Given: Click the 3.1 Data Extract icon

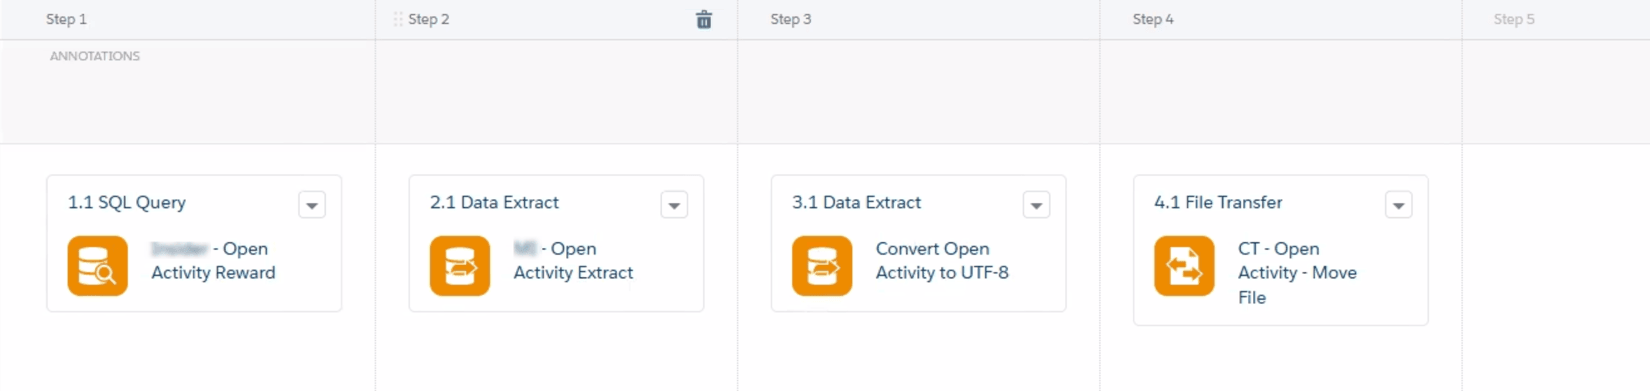Looking at the screenshot, I should pos(822,266).
